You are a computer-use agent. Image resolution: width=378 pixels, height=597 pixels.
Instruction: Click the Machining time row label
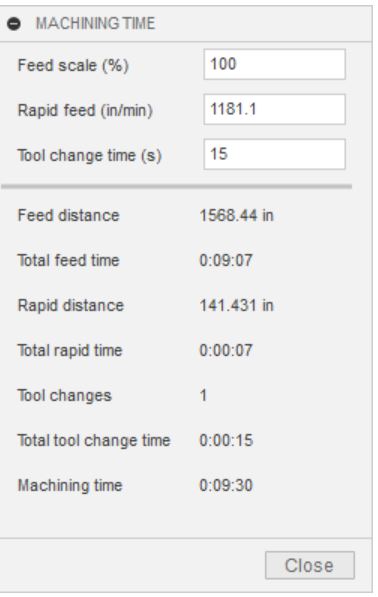coord(70,485)
